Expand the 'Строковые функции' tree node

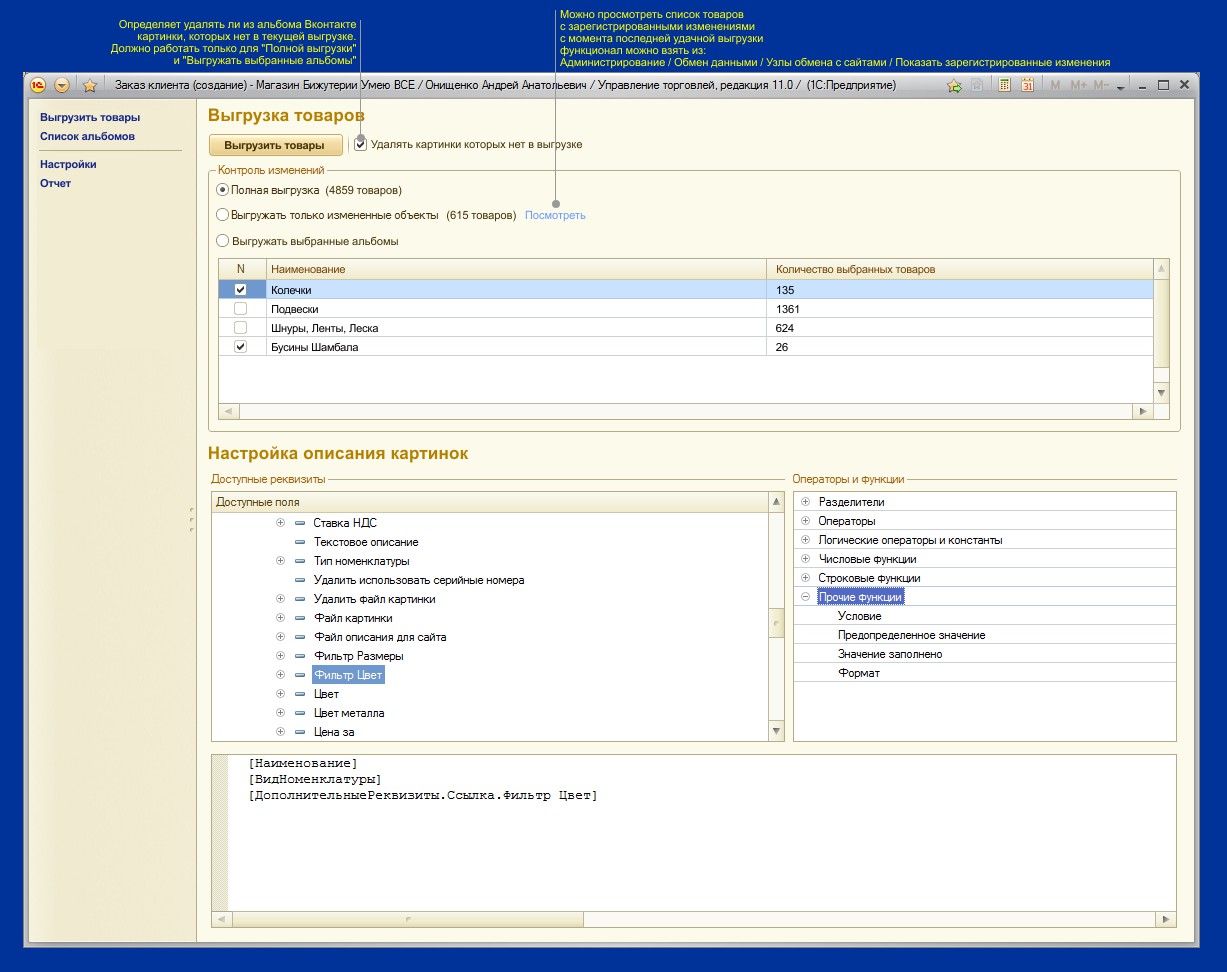click(x=805, y=578)
